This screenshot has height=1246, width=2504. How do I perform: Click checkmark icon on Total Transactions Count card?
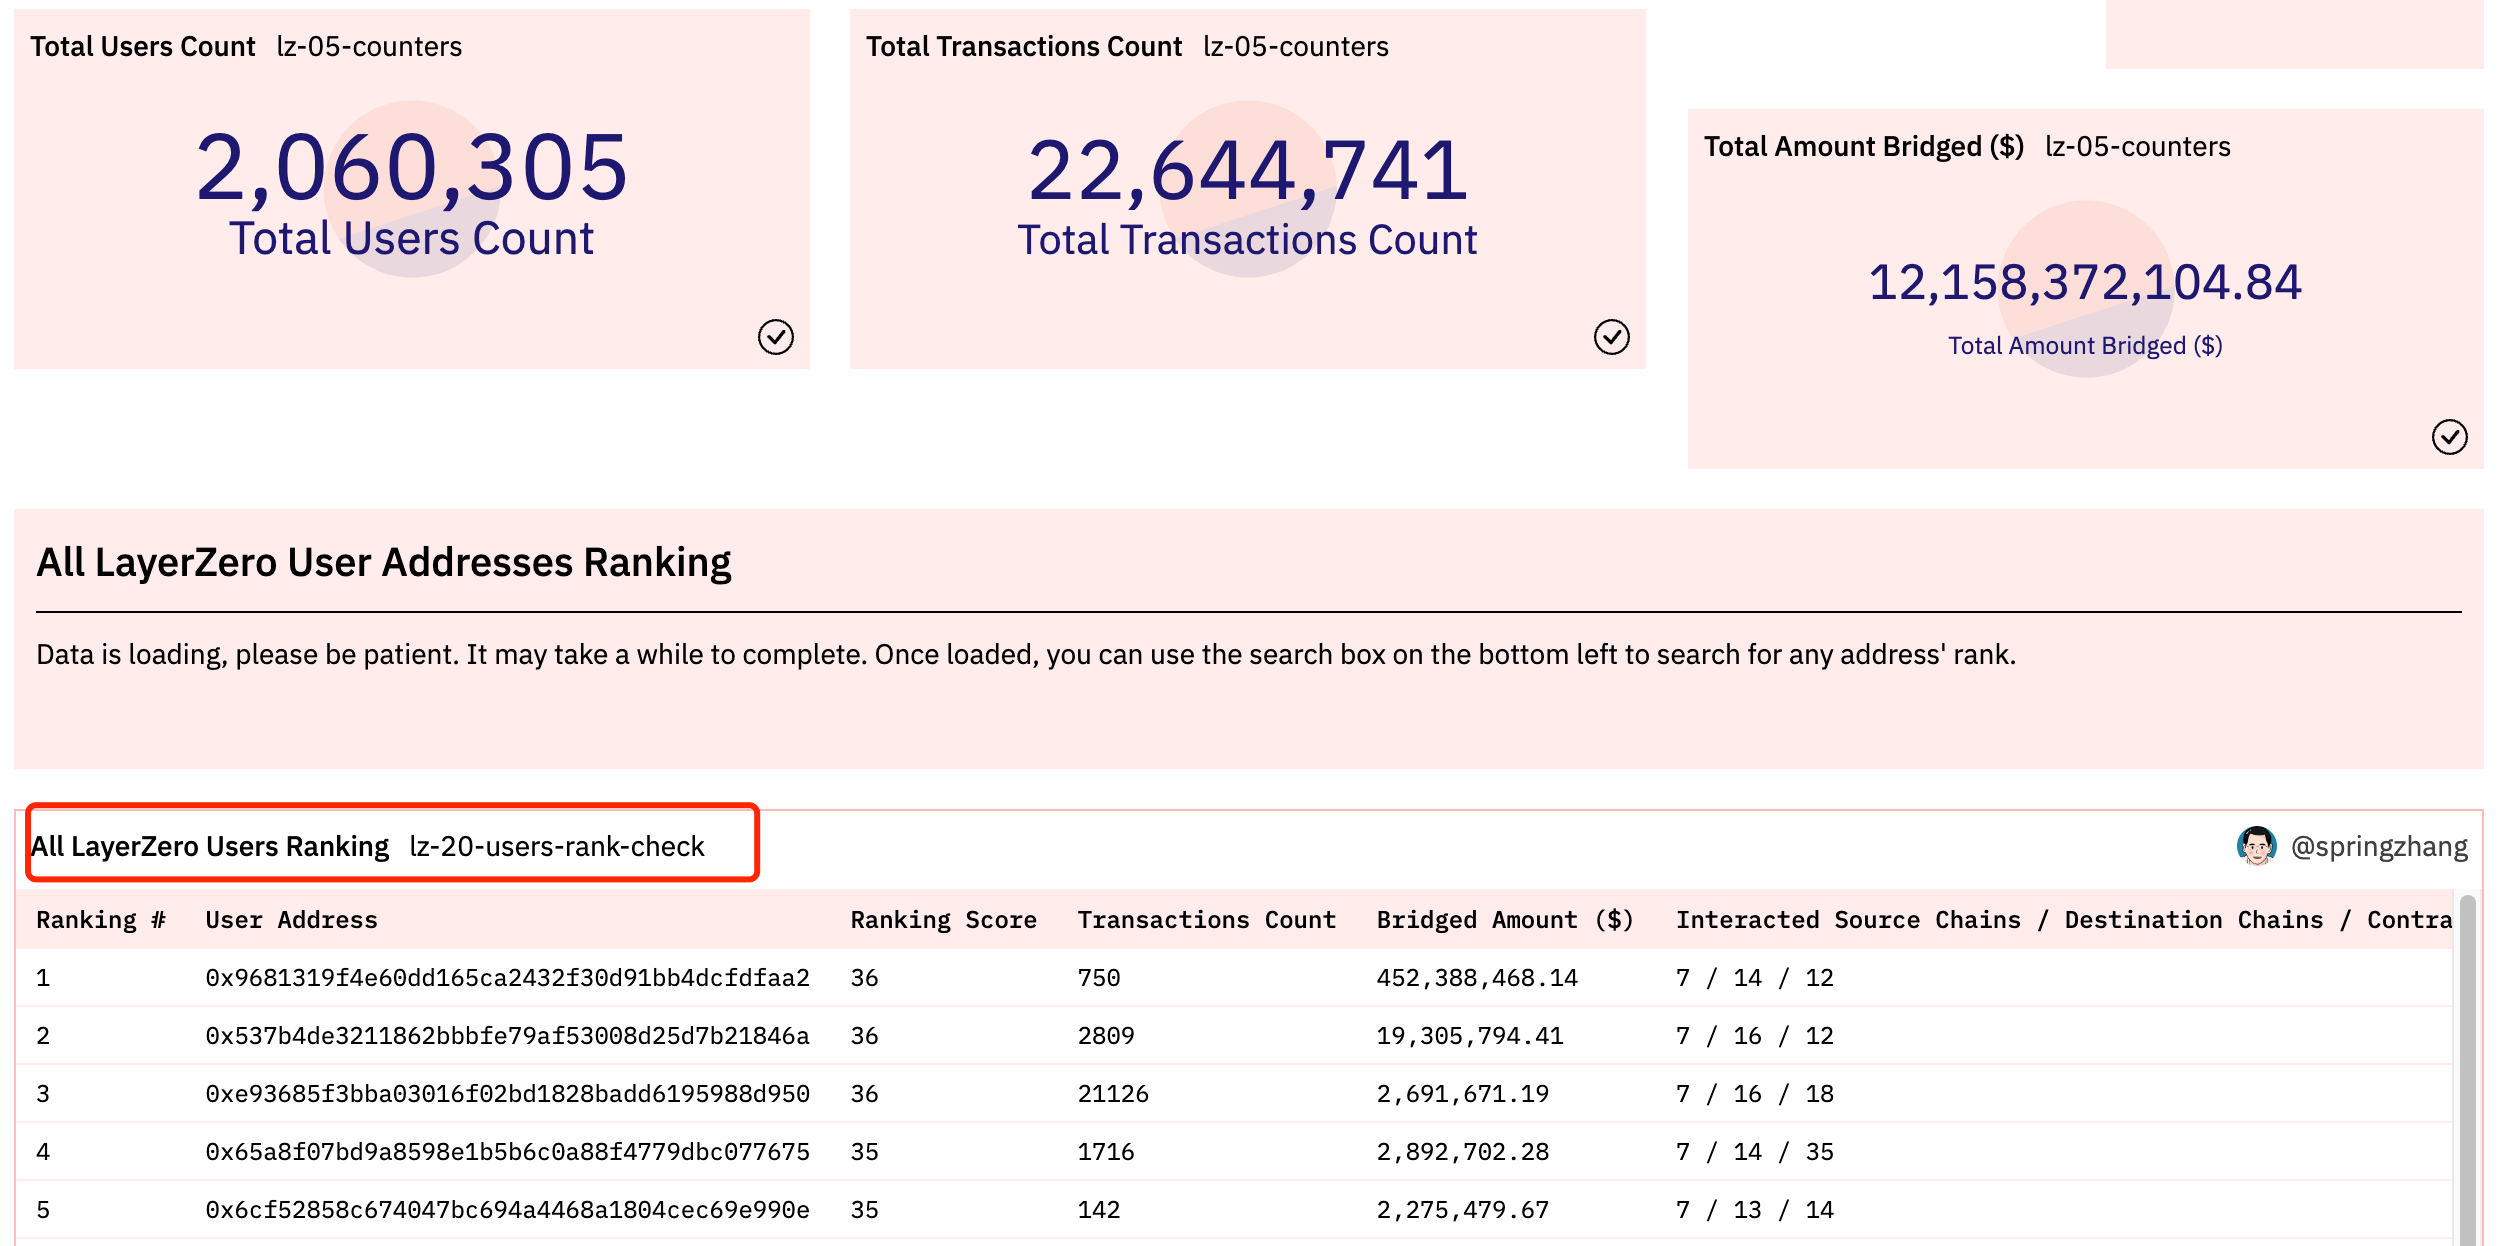[x=1611, y=337]
